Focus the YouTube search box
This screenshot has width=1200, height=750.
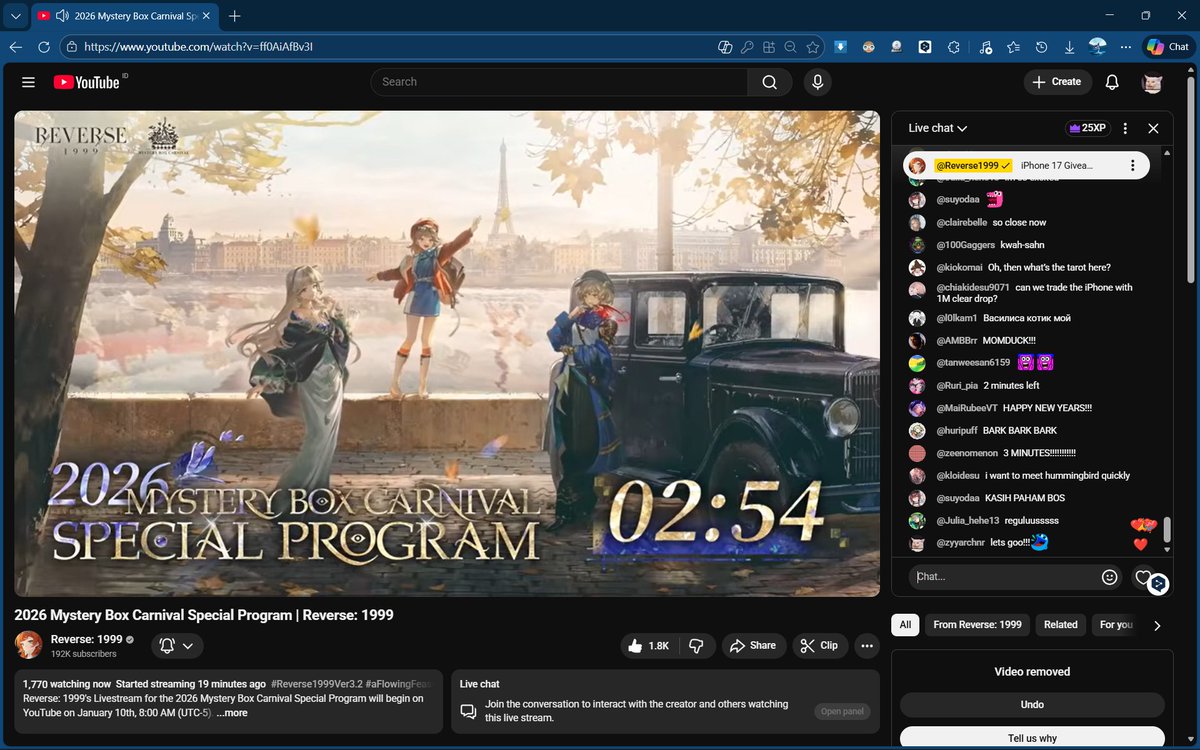[559, 82]
